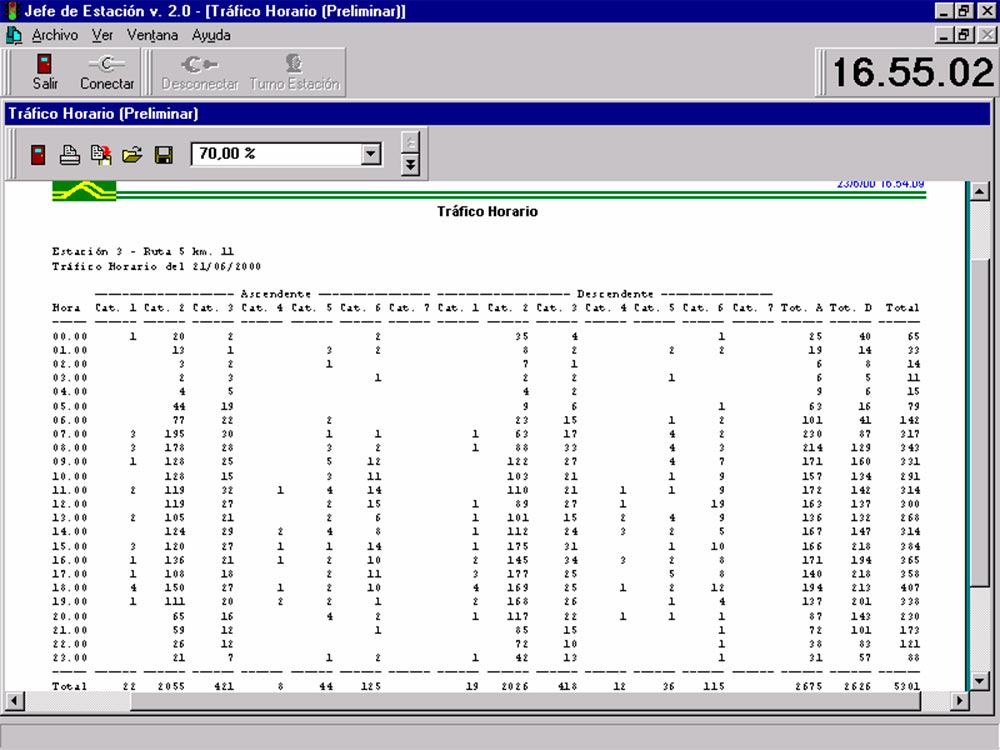
Task: Open a file with the folder icon
Action: coord(132,154)
